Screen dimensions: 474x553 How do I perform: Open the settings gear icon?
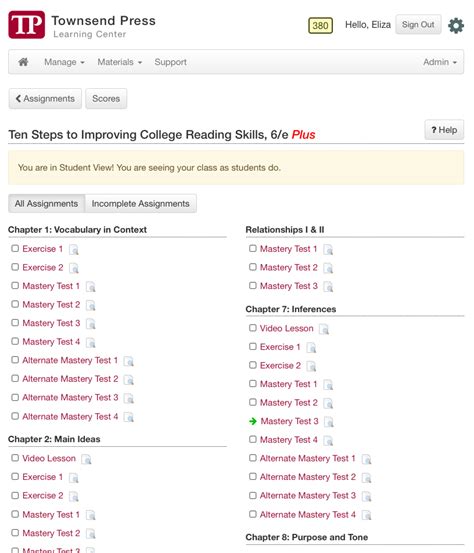click(456, 25)
